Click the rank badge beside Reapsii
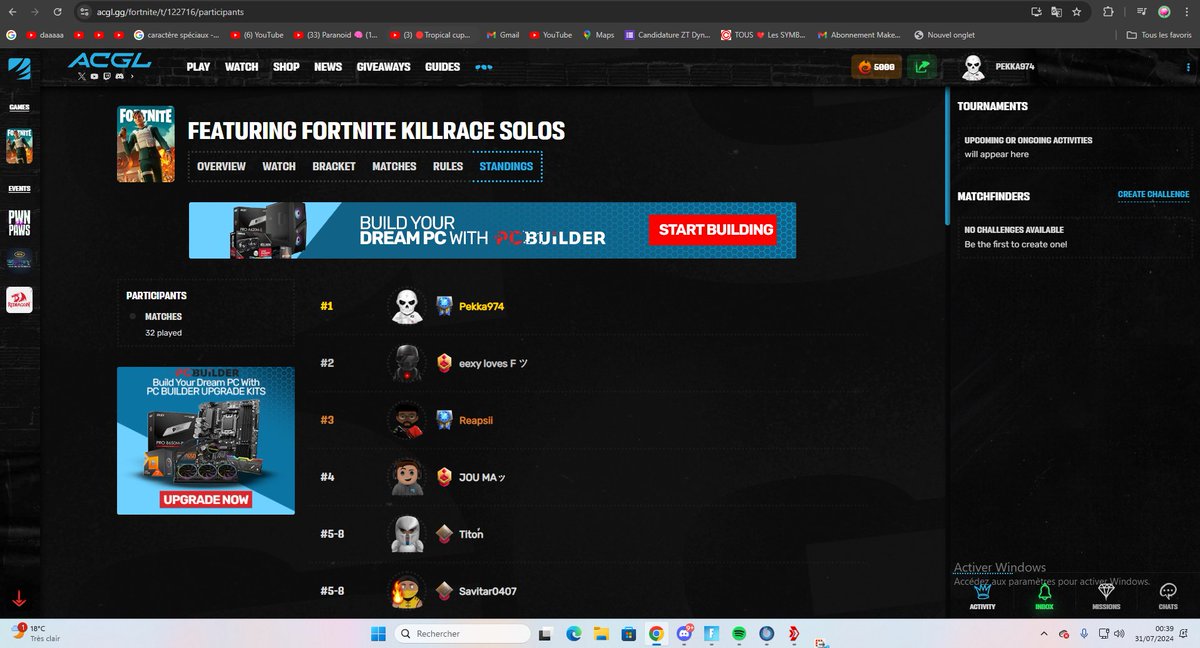Image resolution: width=1200 pixels, height=648 pixels. [445, 420]
